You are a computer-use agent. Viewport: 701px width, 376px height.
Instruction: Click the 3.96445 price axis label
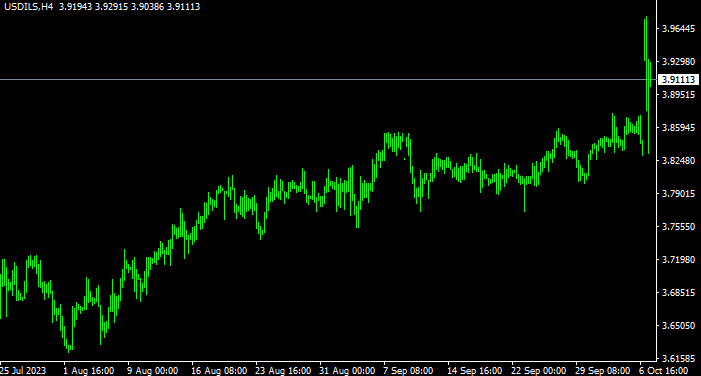(x=679, y=29)
